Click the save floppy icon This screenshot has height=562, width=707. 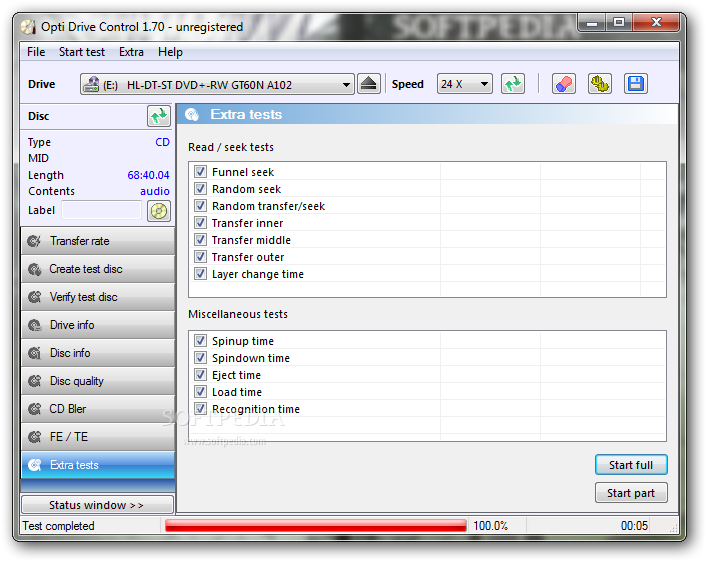636,84
